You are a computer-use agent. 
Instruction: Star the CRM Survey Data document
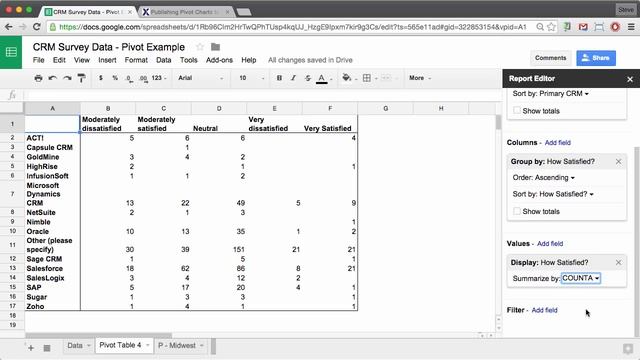[200, 47]
